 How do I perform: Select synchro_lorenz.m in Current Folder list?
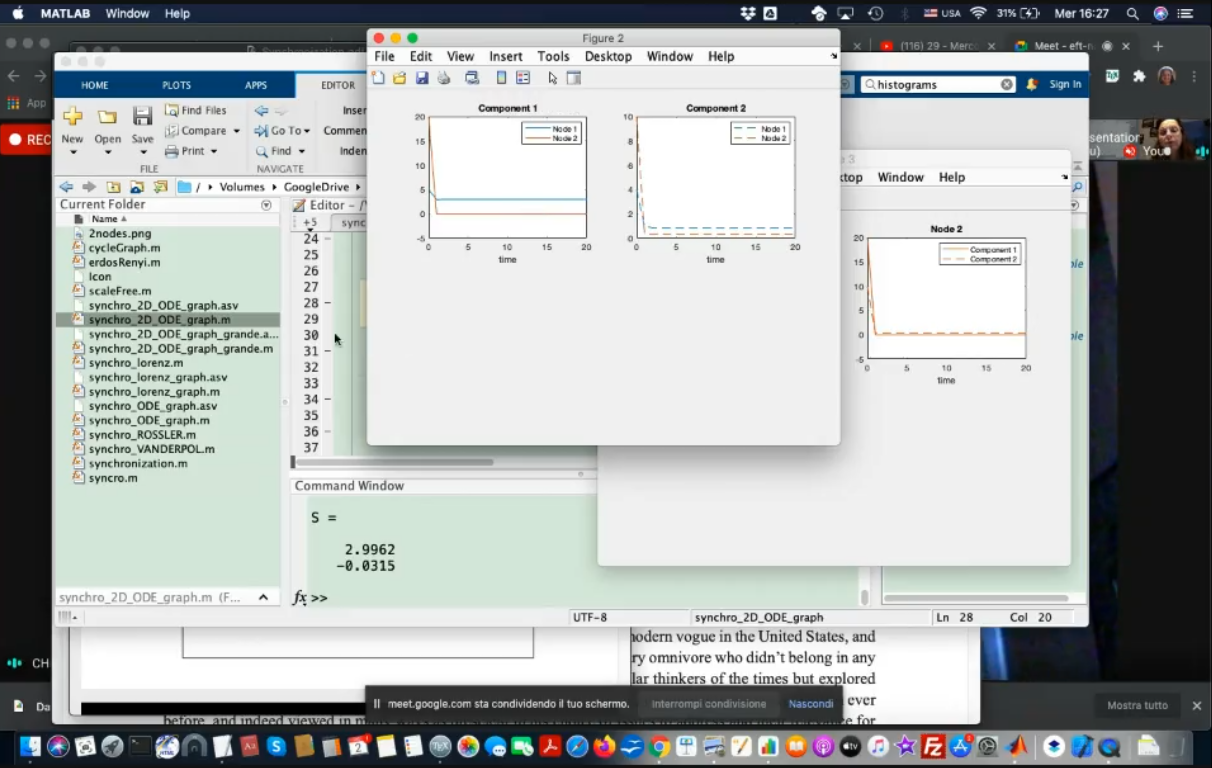[x=136, y=363]
